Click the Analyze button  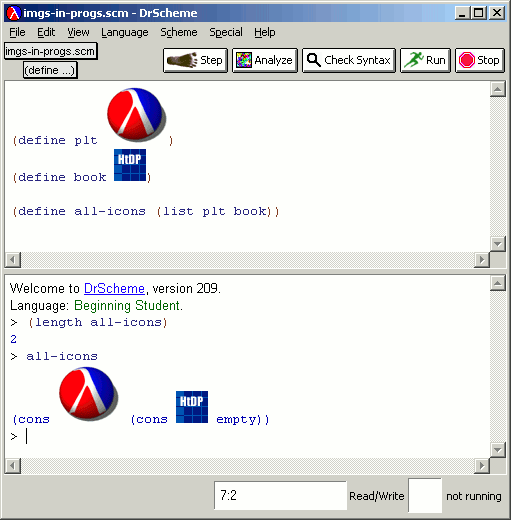tap(265, 60)
